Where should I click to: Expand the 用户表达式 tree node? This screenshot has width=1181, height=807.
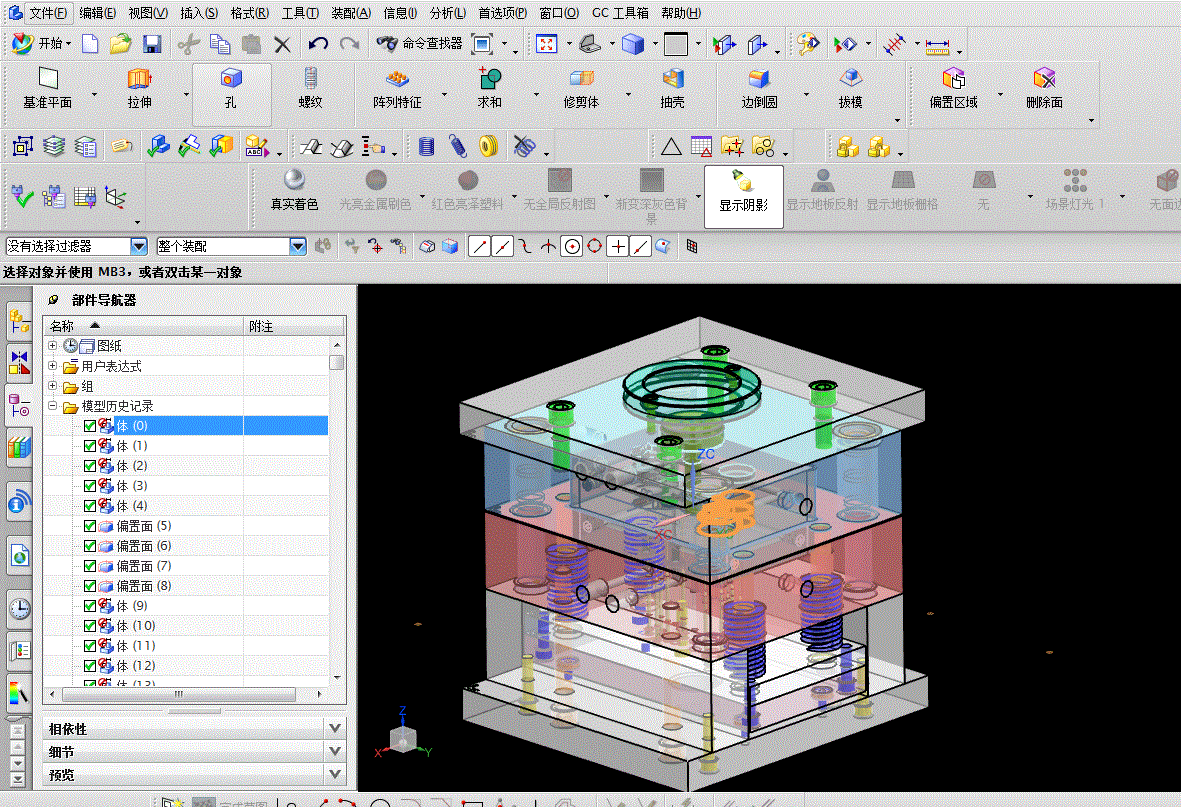pos(53,366)
